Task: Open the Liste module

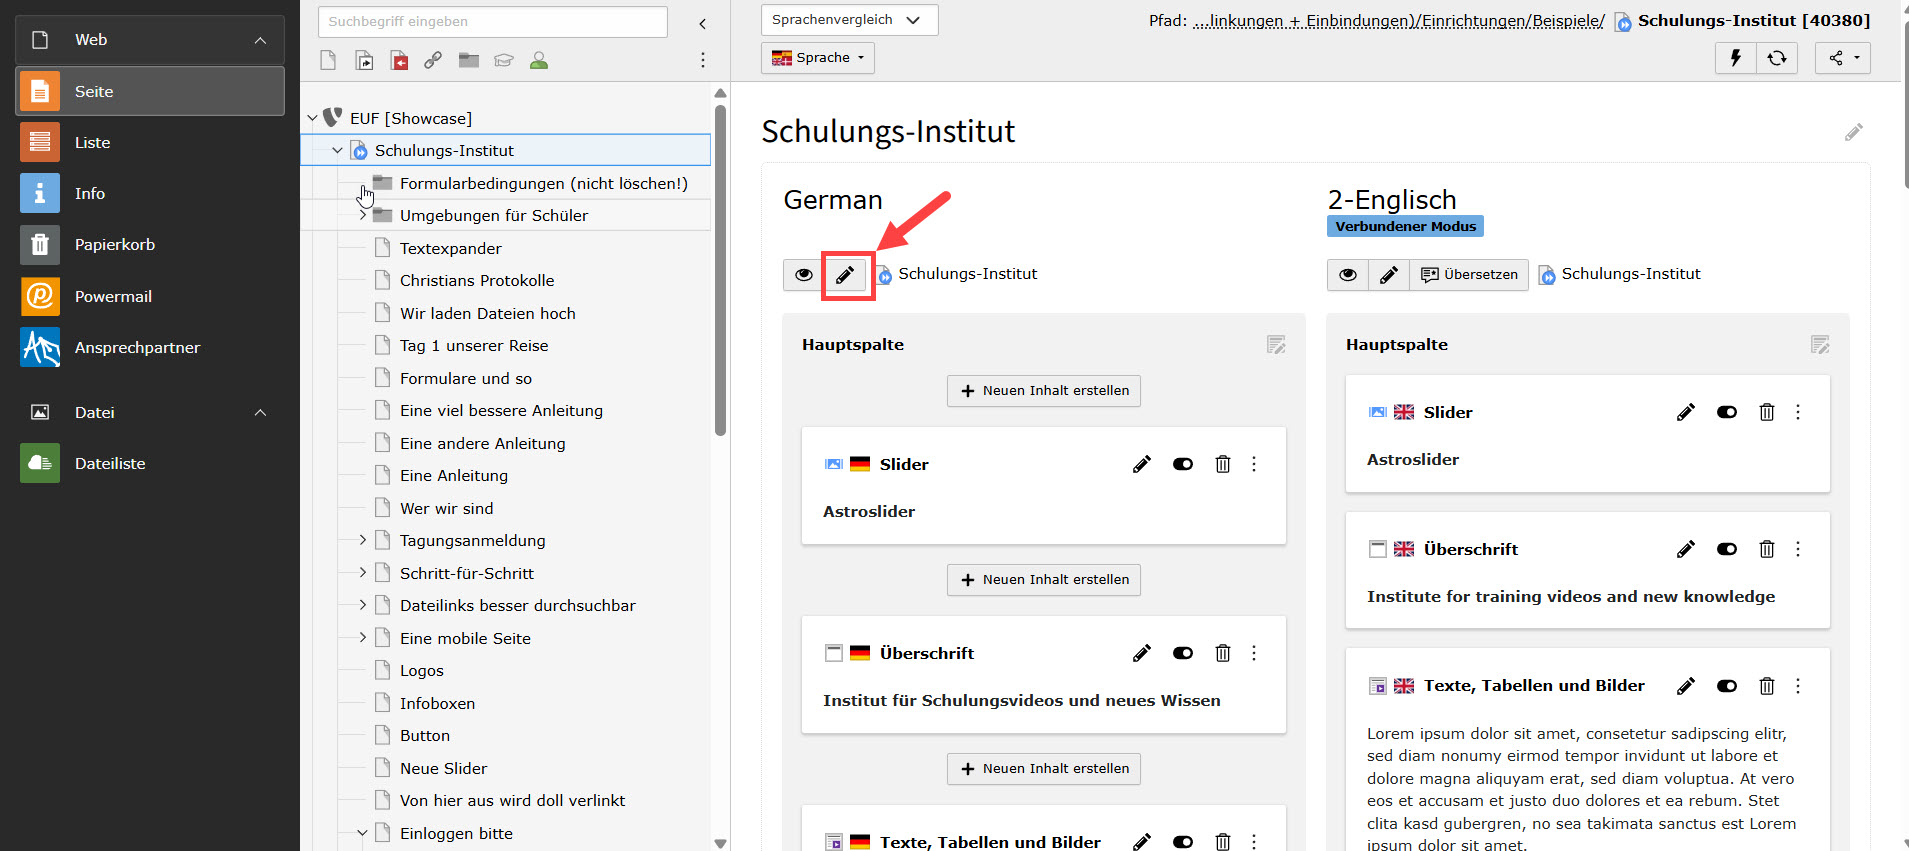Action: [92, 142]
